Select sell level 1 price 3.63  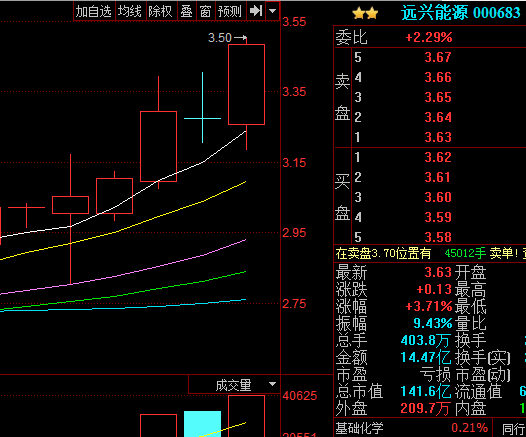click(438, 137)
